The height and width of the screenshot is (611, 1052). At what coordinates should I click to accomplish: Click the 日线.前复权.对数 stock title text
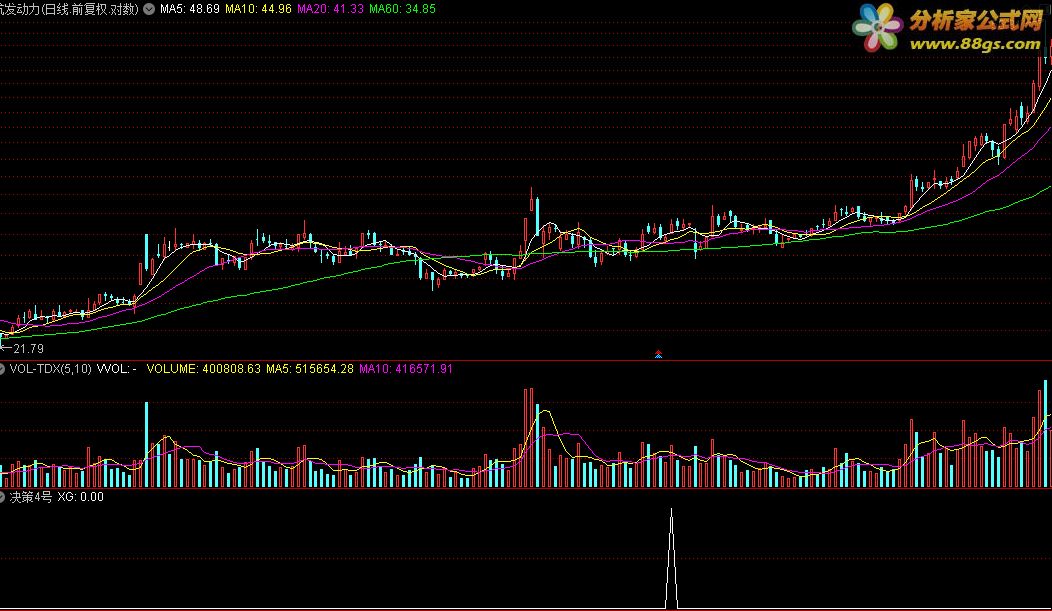69,9
